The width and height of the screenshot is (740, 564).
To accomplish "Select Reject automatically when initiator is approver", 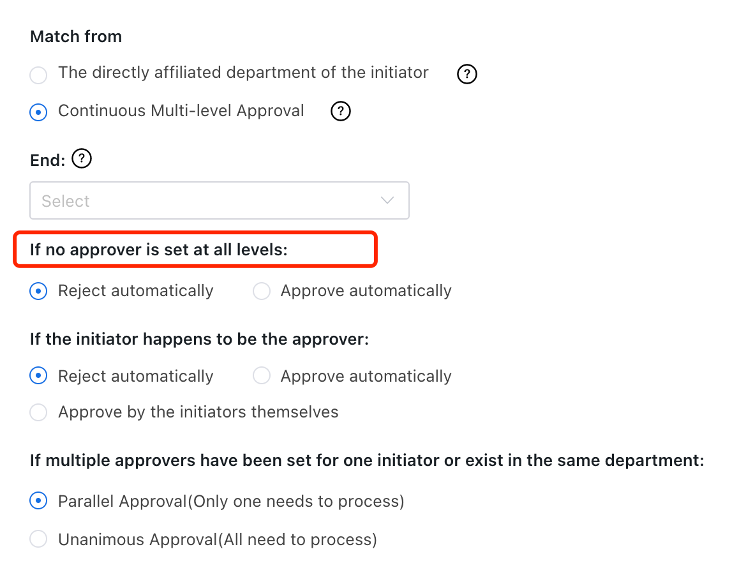I will point(38,377).
